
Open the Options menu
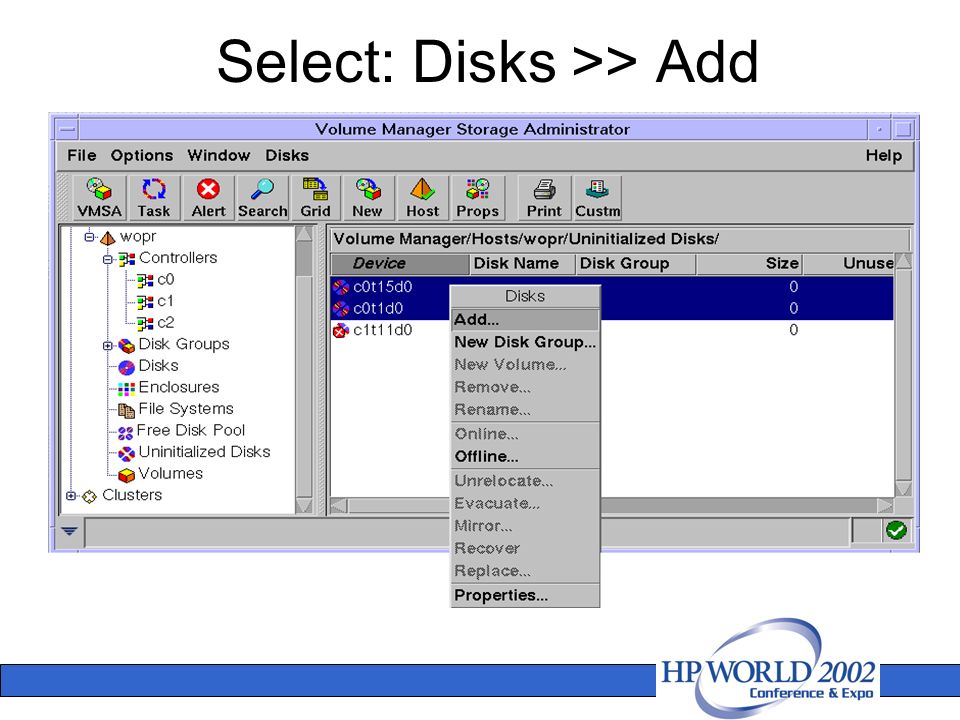(x=141, y=156)
